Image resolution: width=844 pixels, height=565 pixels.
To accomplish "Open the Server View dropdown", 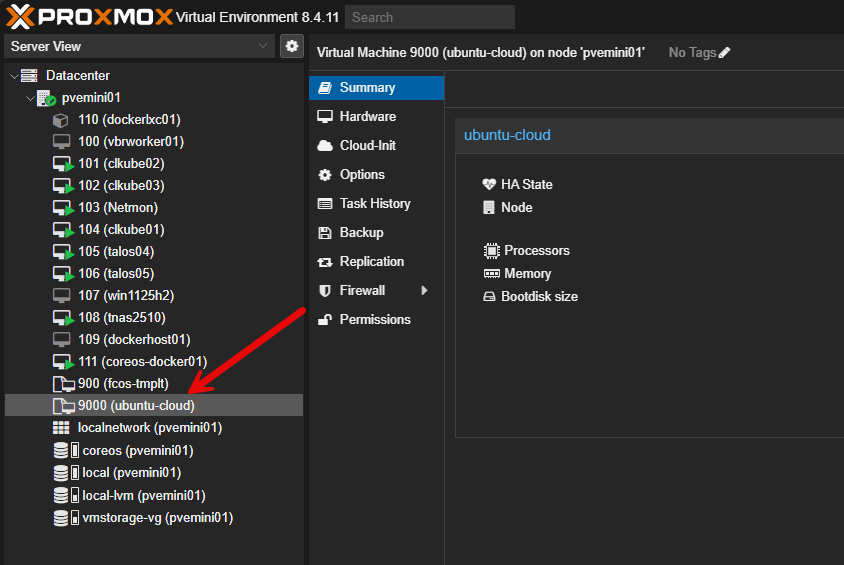I will tap(139, 46).
